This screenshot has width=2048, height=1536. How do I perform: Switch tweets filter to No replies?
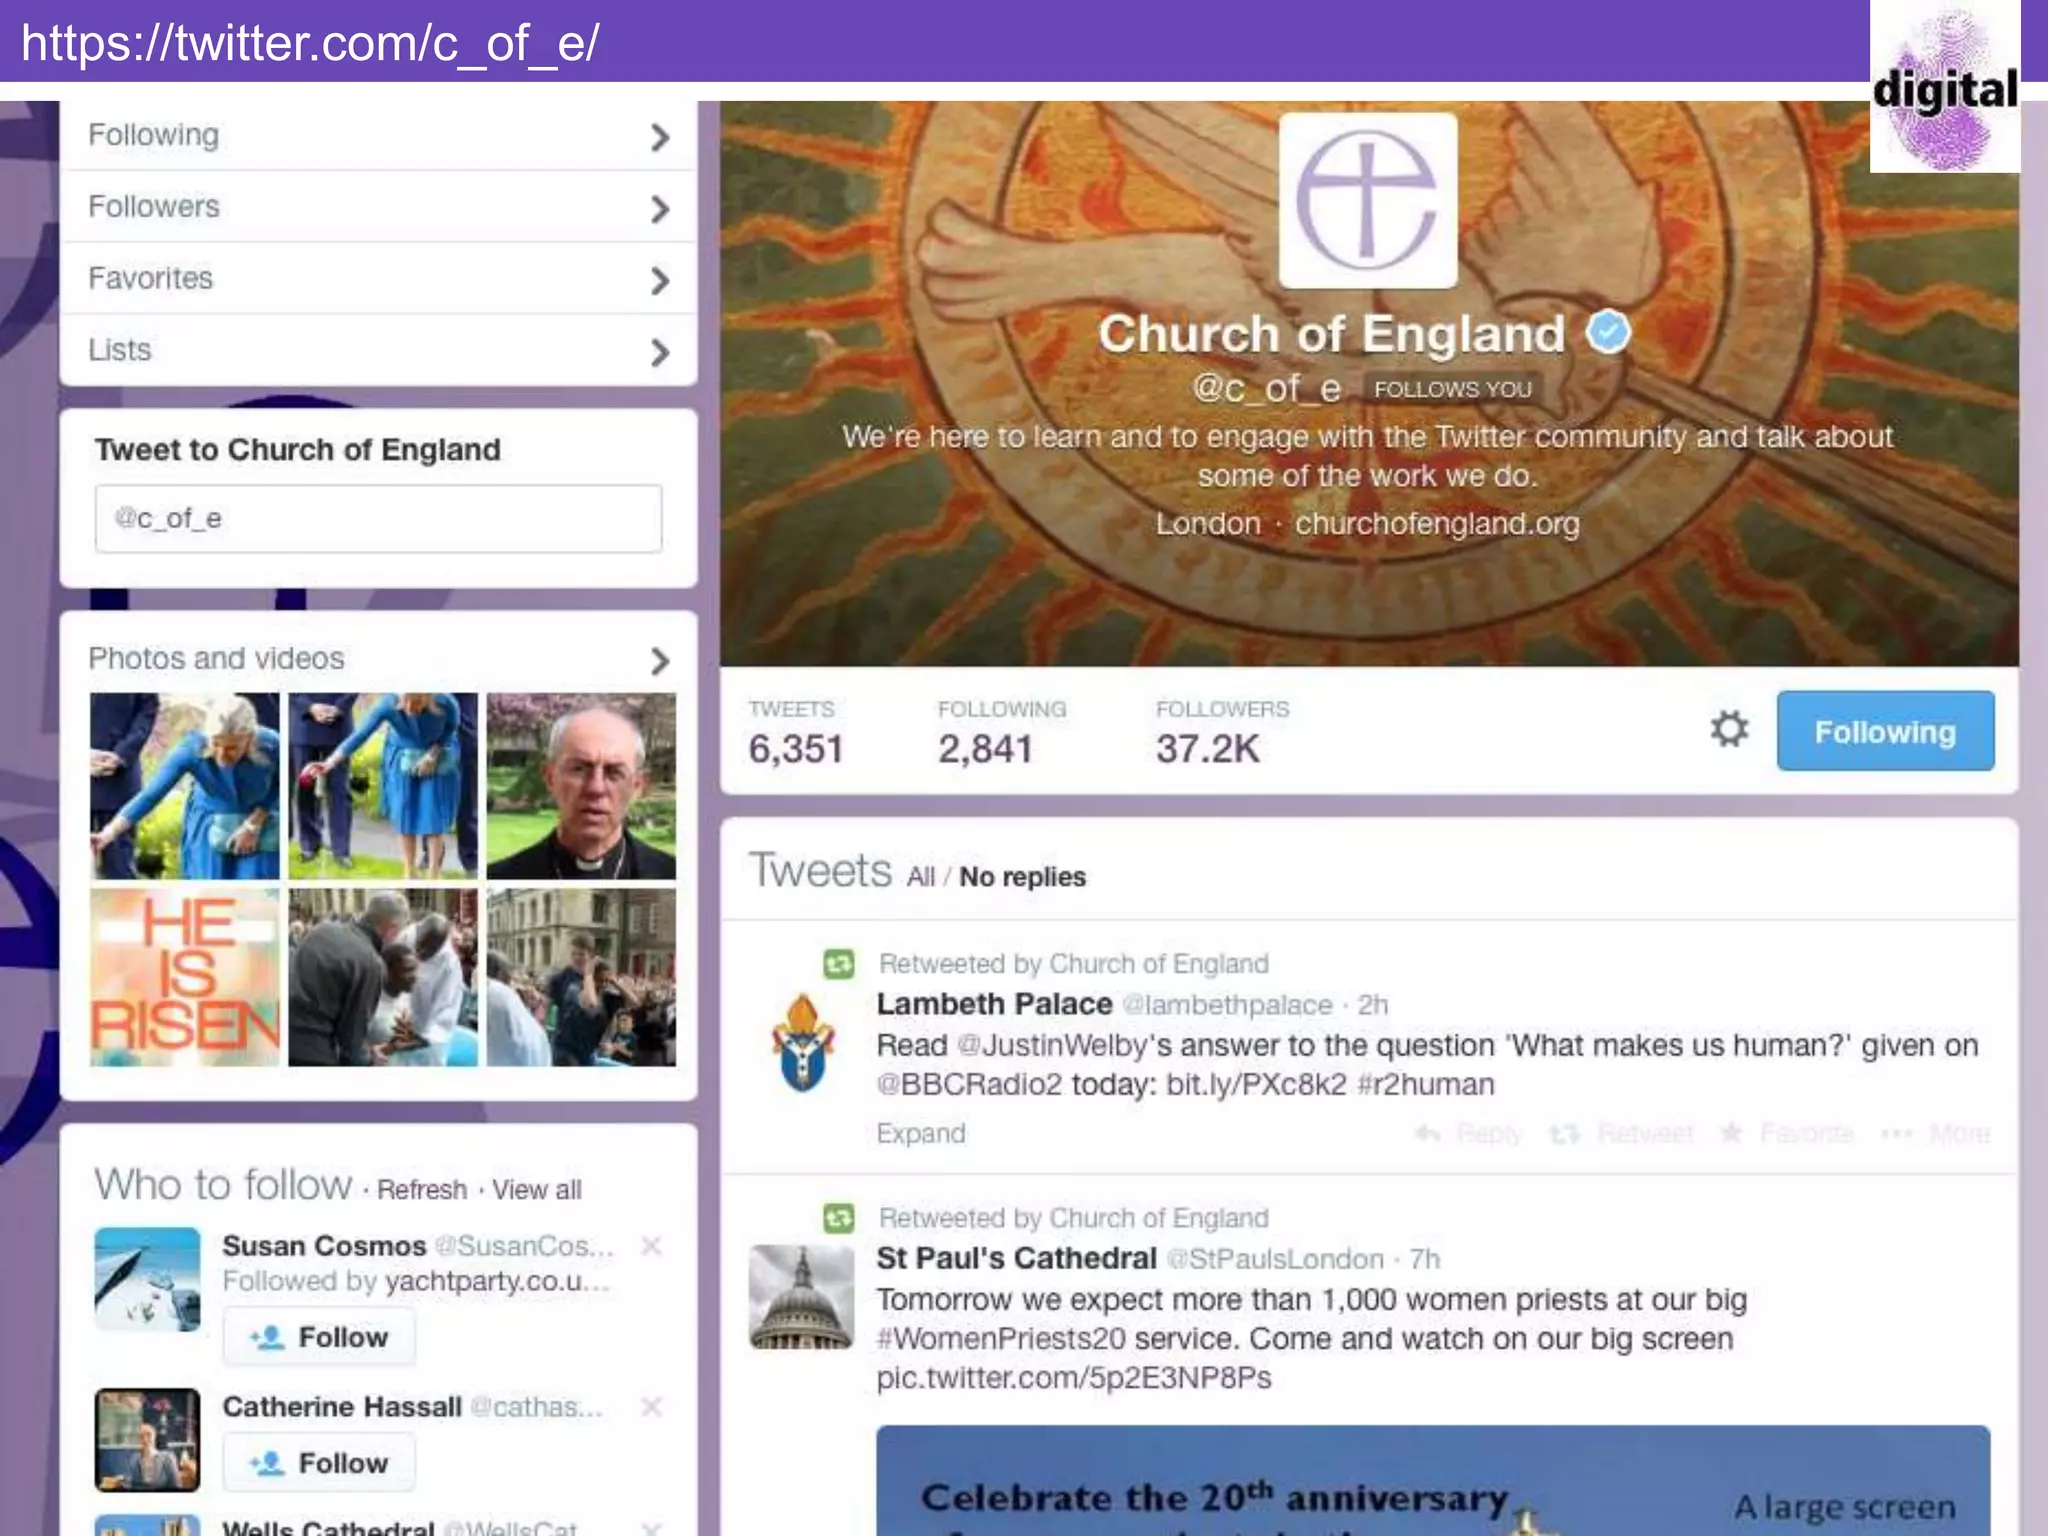tap(1021, 877)
